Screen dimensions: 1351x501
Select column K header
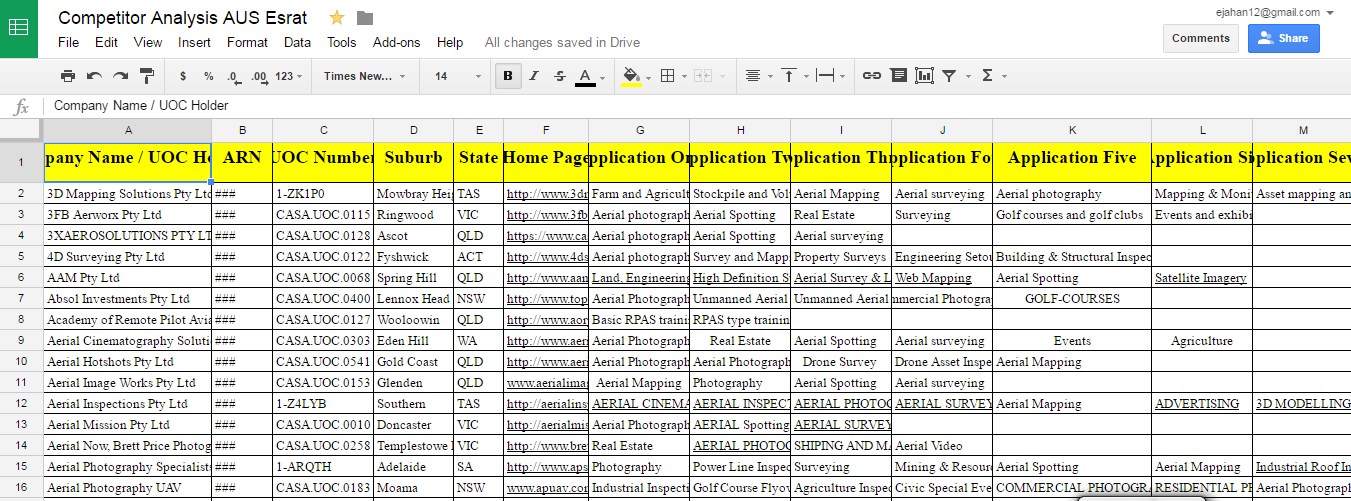click(x=1072, y=131)
